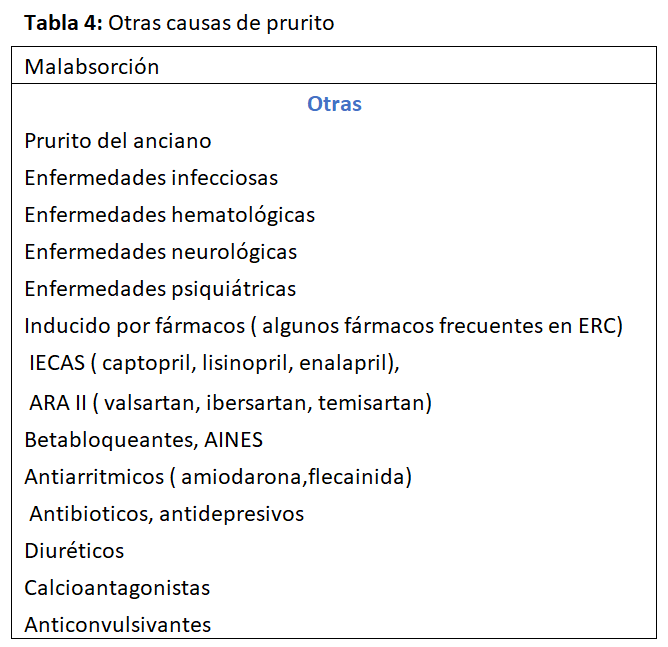Click the 'Malabsorción' row
This screenshot has width=668, height=647.
(92, 67)
